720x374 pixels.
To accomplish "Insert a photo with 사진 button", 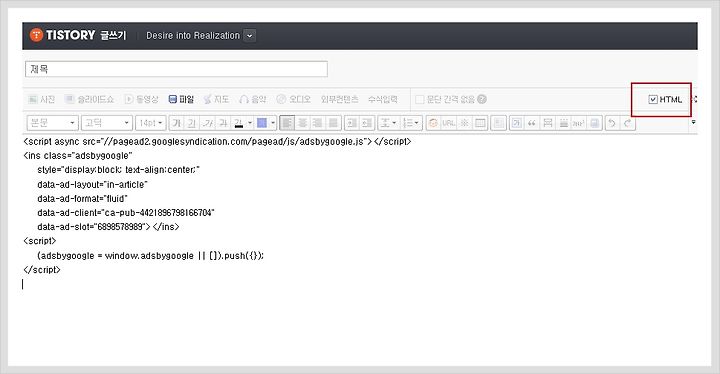I will click(x=41, y=99).
